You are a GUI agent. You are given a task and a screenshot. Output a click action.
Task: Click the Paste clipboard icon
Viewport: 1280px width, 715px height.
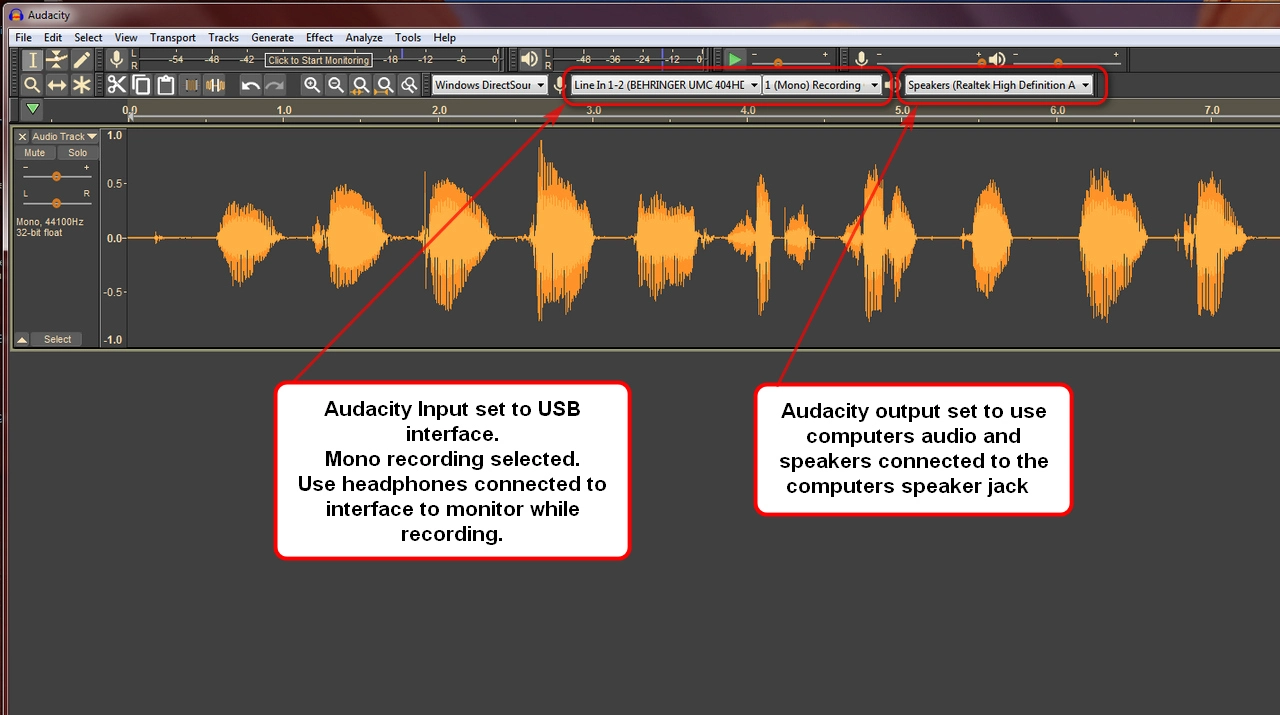coord(165,85)
